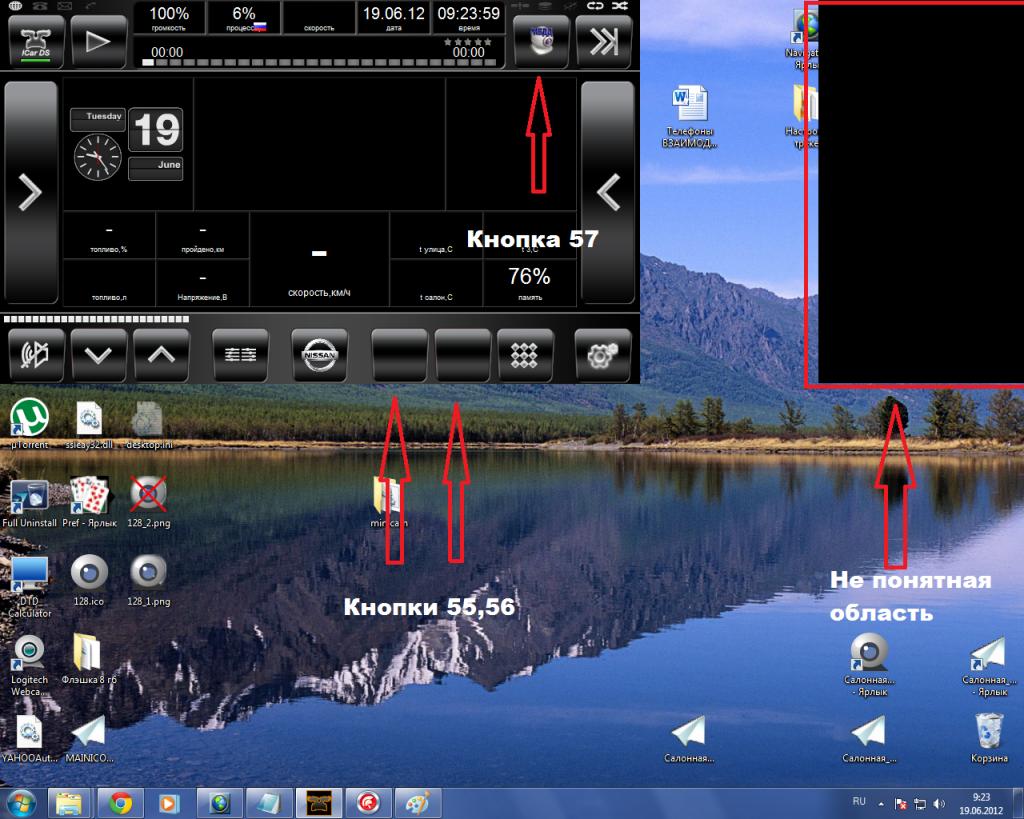The width and height of the screenshot is (1024, 819).
Task: Skip to the next track
Action: pos(604,42)
